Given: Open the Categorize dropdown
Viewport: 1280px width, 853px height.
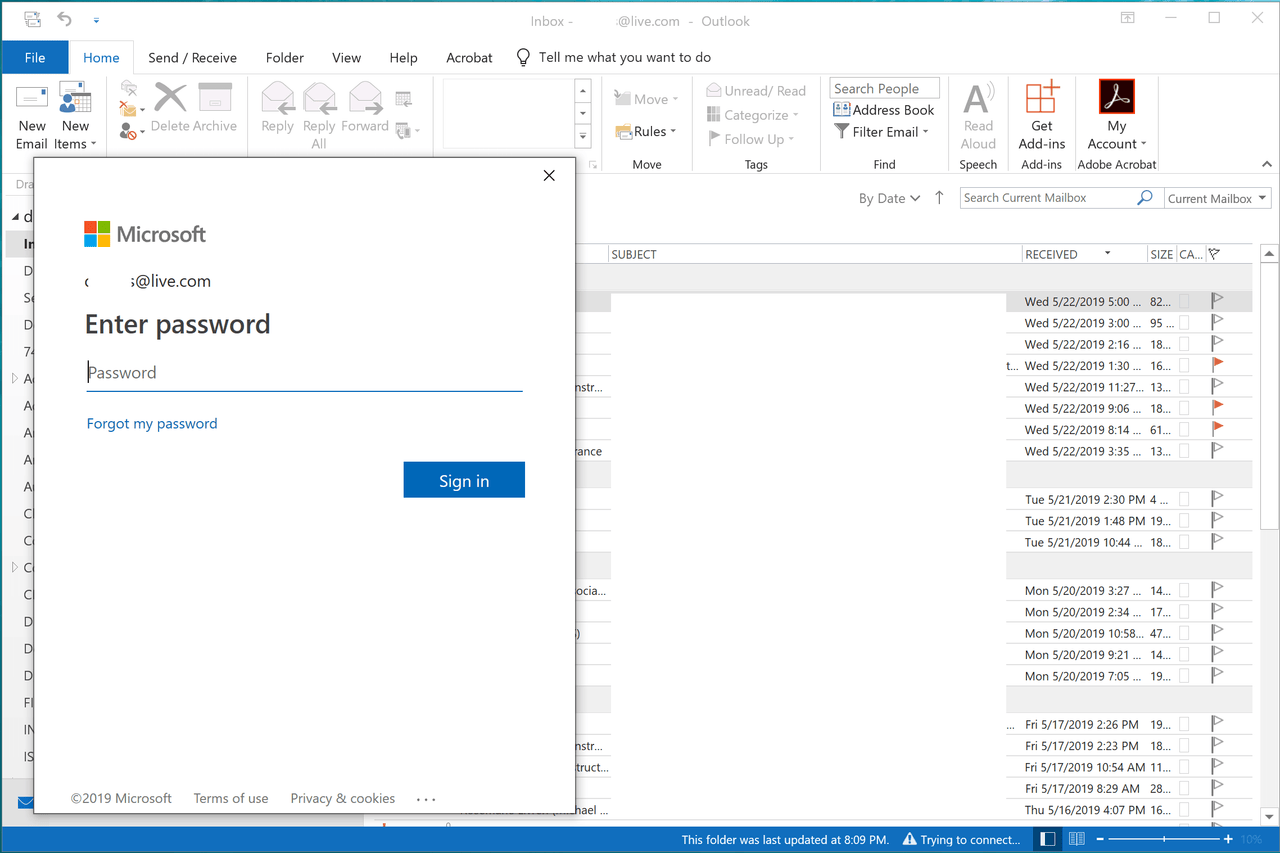Looking at the screenshot, I should point(753,115).
